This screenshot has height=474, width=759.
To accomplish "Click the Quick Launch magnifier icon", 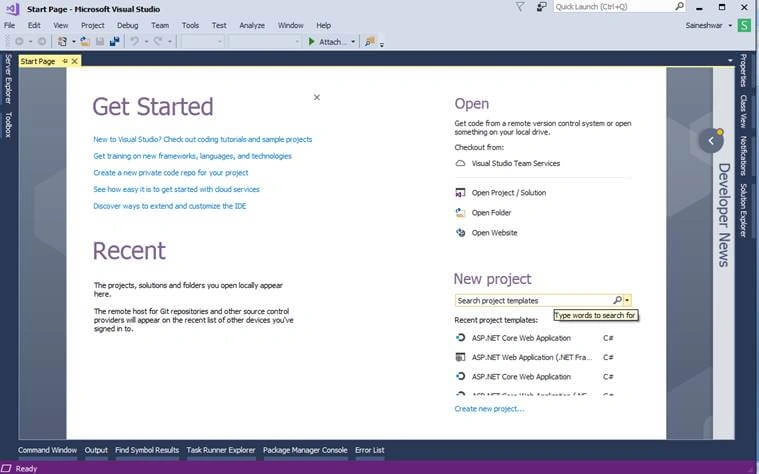I will click(x=680, y=6).
